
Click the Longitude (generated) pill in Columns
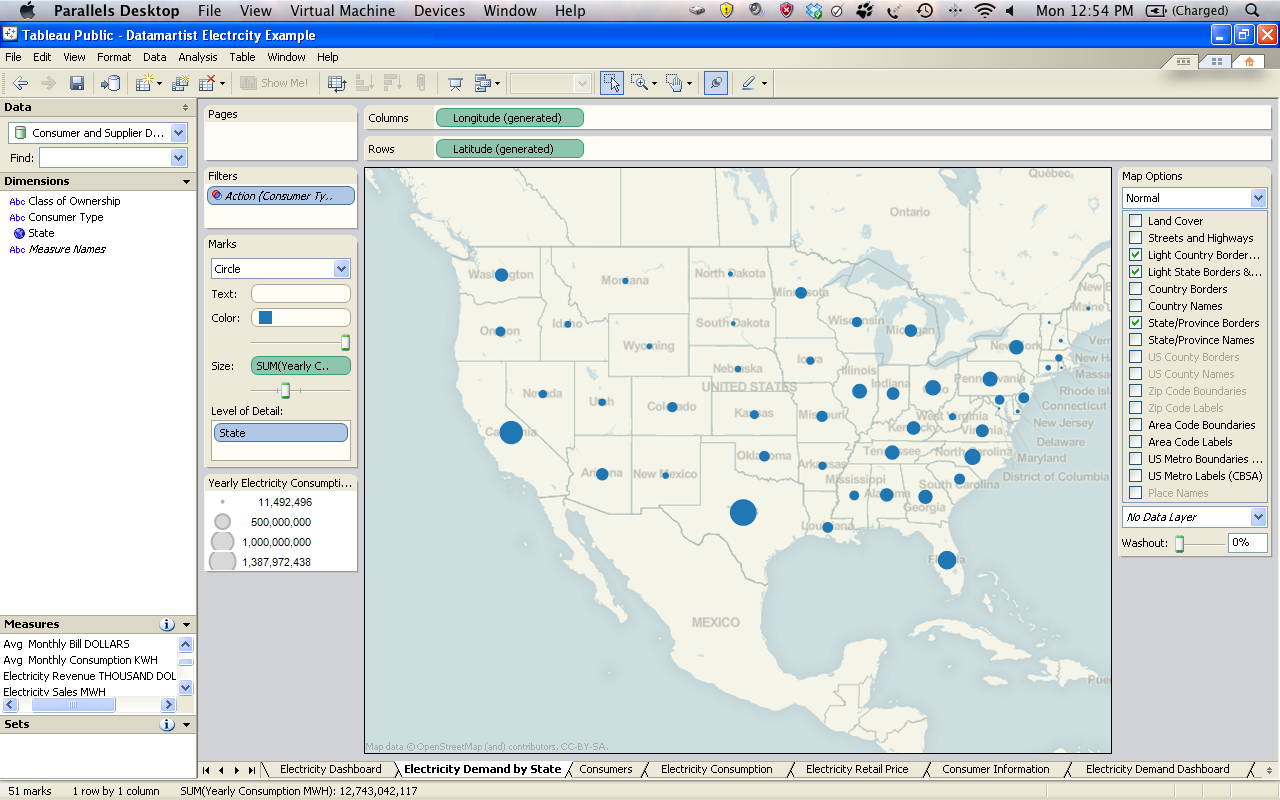tap(509, 118)
